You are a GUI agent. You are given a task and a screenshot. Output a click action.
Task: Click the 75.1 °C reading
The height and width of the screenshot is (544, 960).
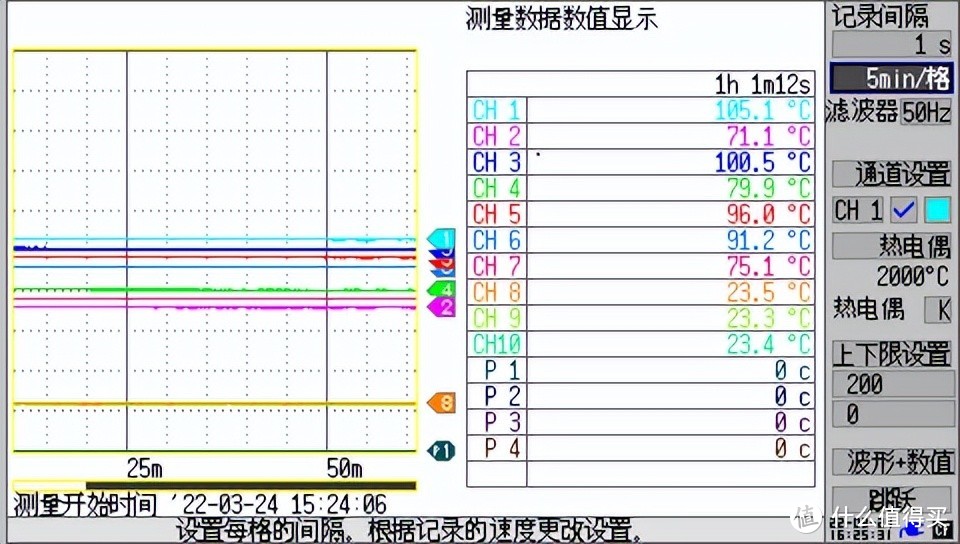pos(768,266)
